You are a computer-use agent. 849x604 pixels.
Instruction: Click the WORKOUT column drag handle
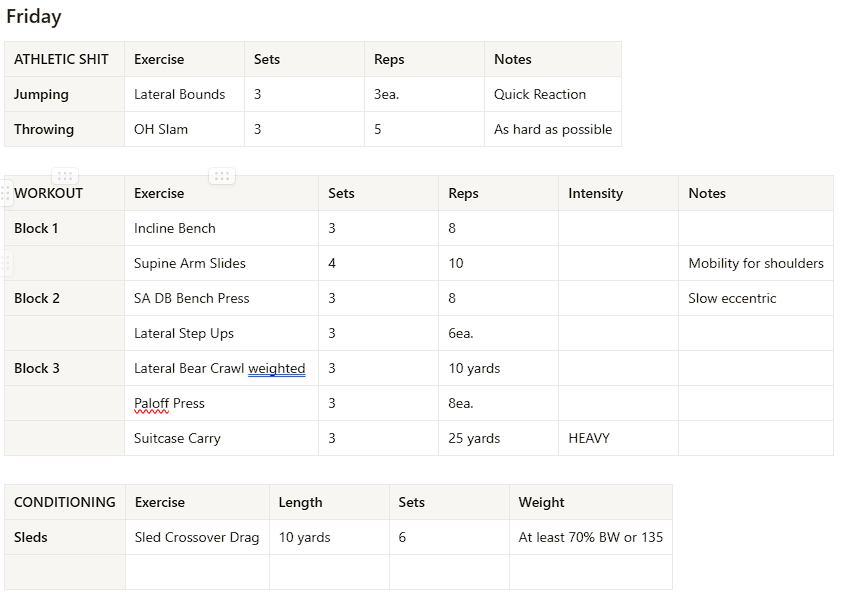(65, 176)
